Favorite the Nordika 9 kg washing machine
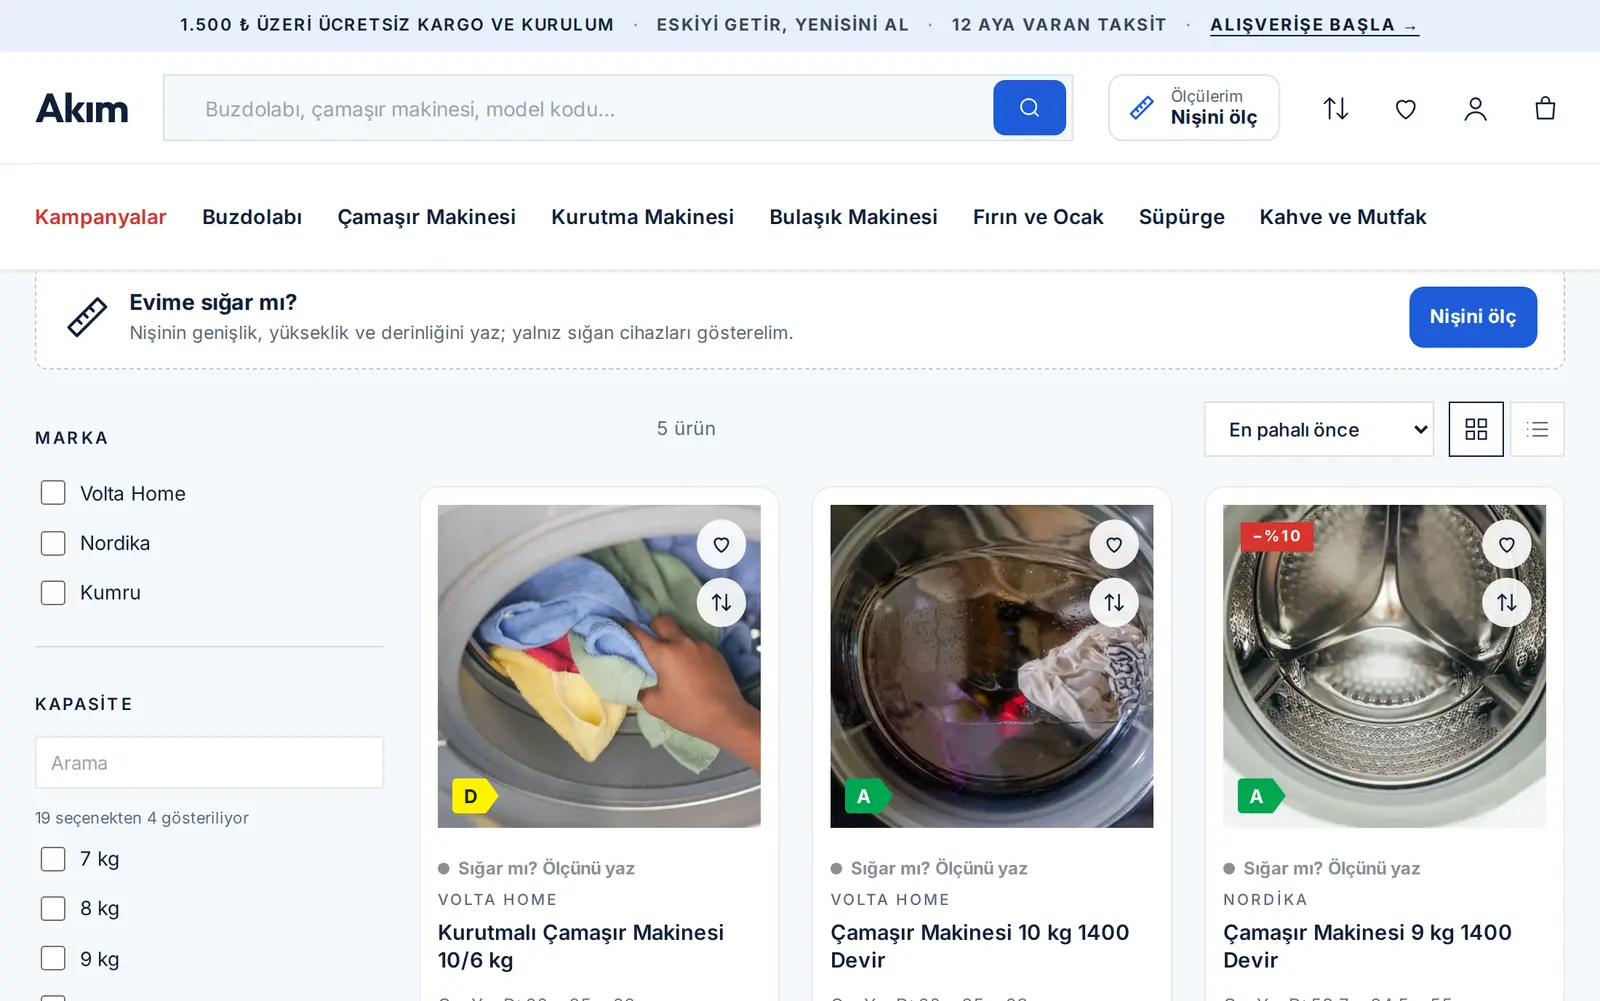1600x1001 pixels. coord(1507,545)
